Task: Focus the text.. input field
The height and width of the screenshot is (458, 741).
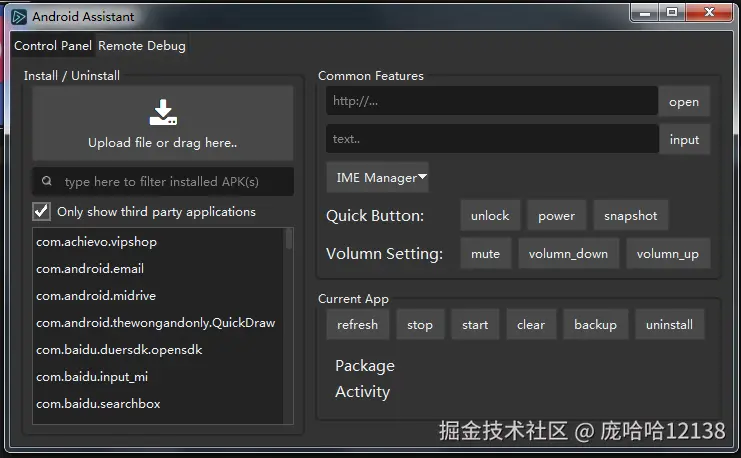Action: pyautogui.click(x=492, y=139)
